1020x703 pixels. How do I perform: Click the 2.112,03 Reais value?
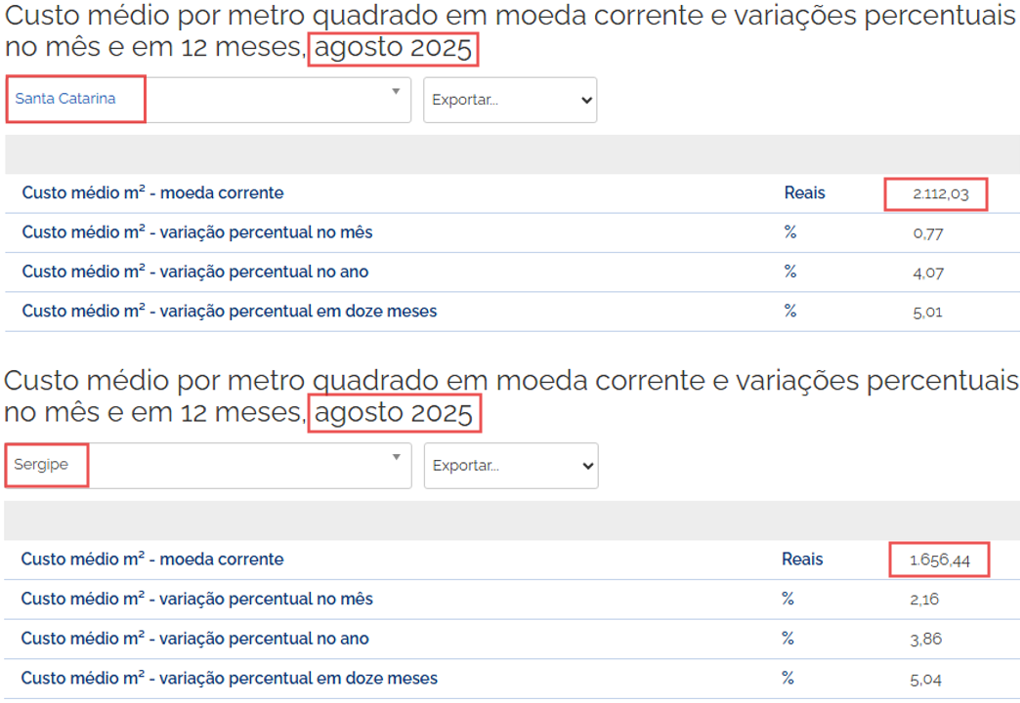[x=940, y=194]
